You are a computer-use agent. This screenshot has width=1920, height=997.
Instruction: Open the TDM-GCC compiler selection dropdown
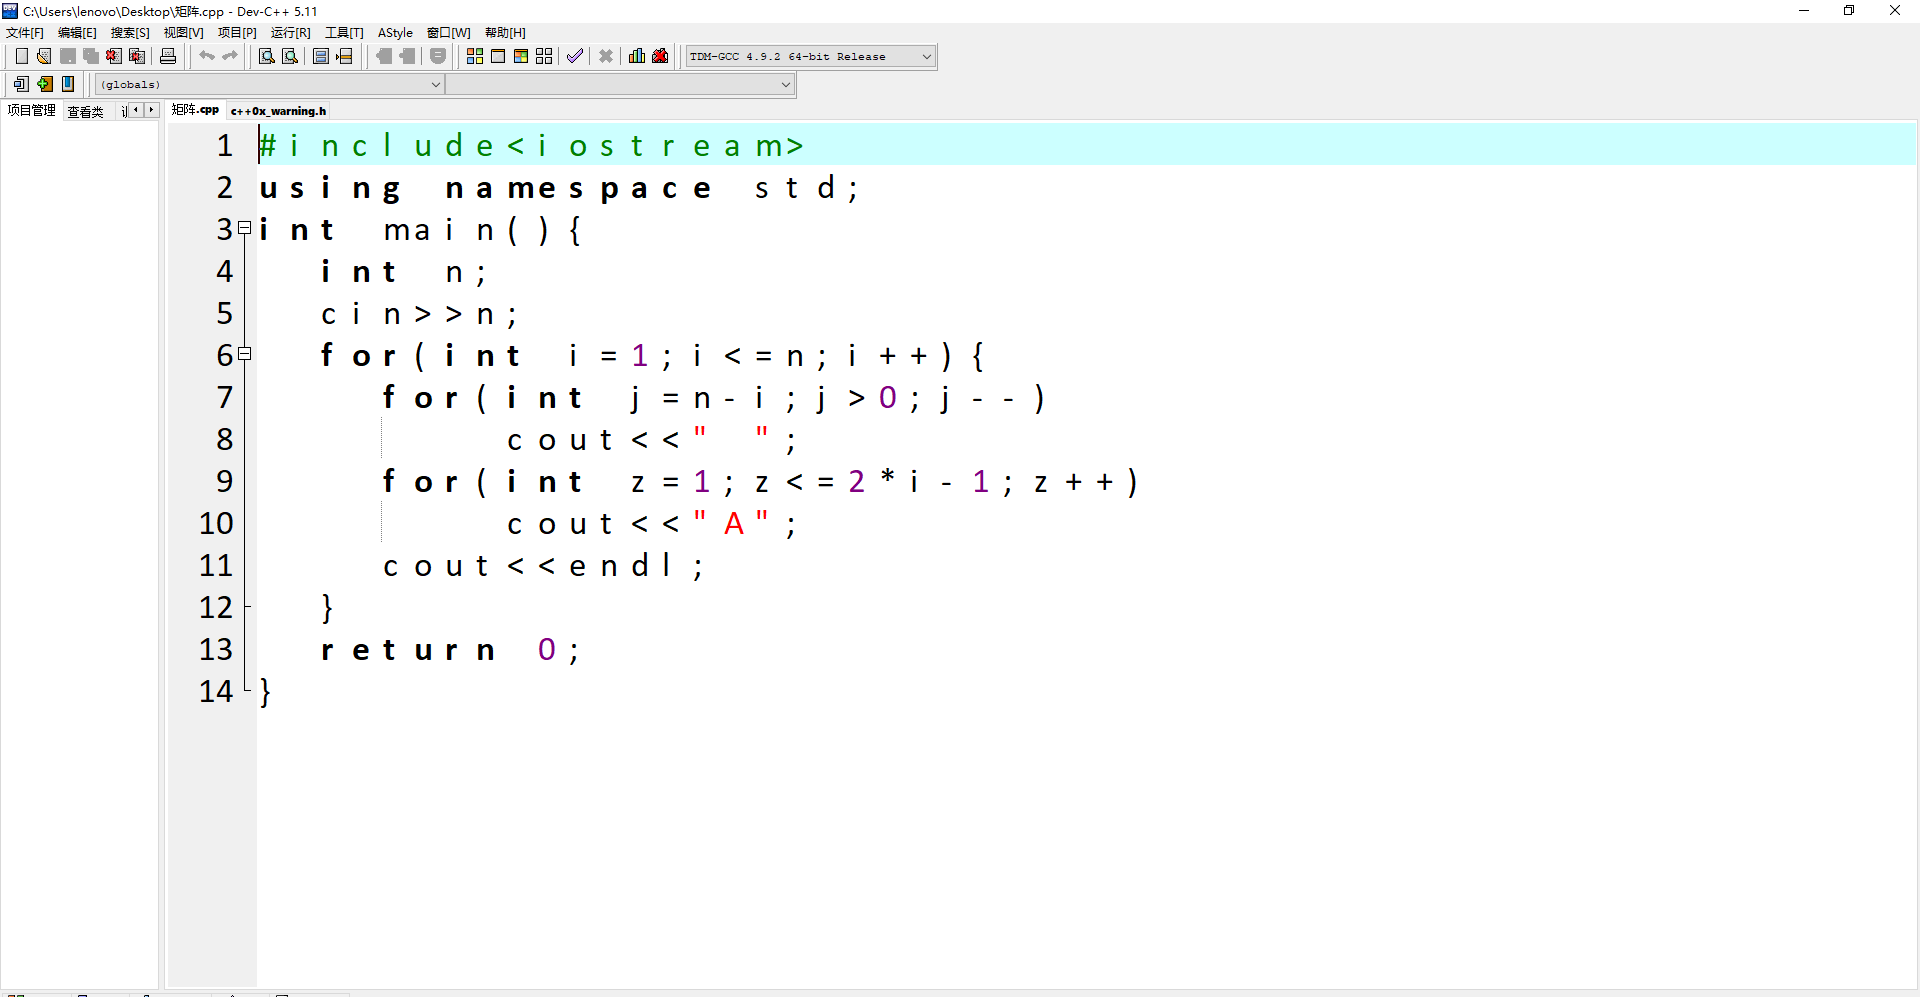tap(810, 57)
